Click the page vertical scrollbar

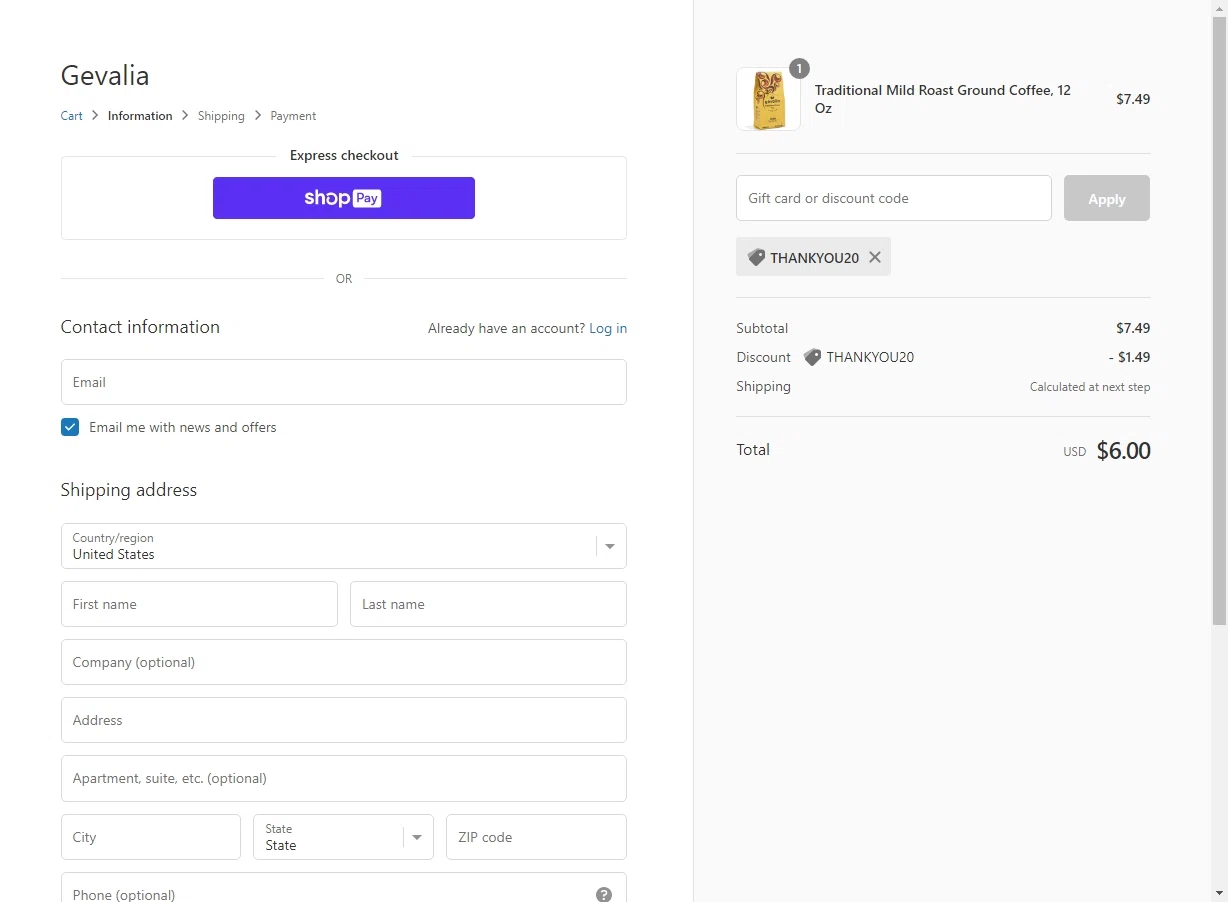pos(1219,320)
